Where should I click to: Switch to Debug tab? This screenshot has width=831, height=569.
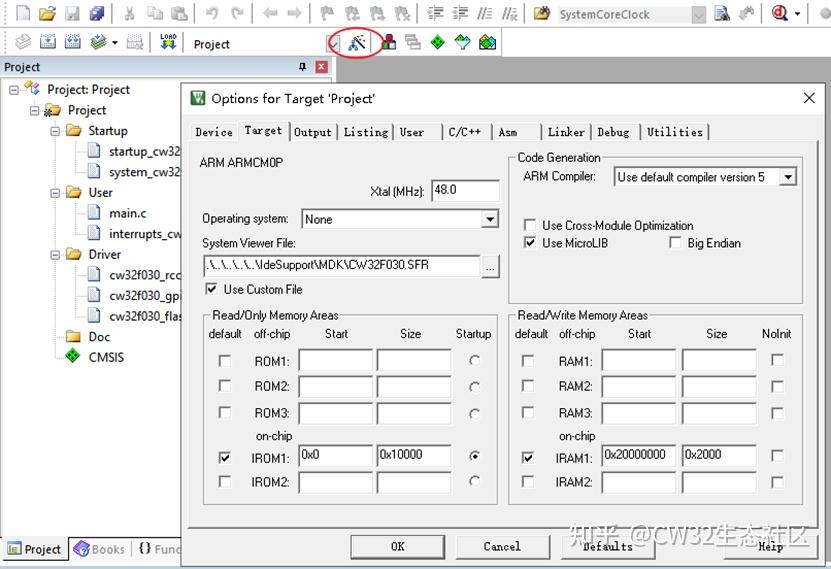coord(613,132)
